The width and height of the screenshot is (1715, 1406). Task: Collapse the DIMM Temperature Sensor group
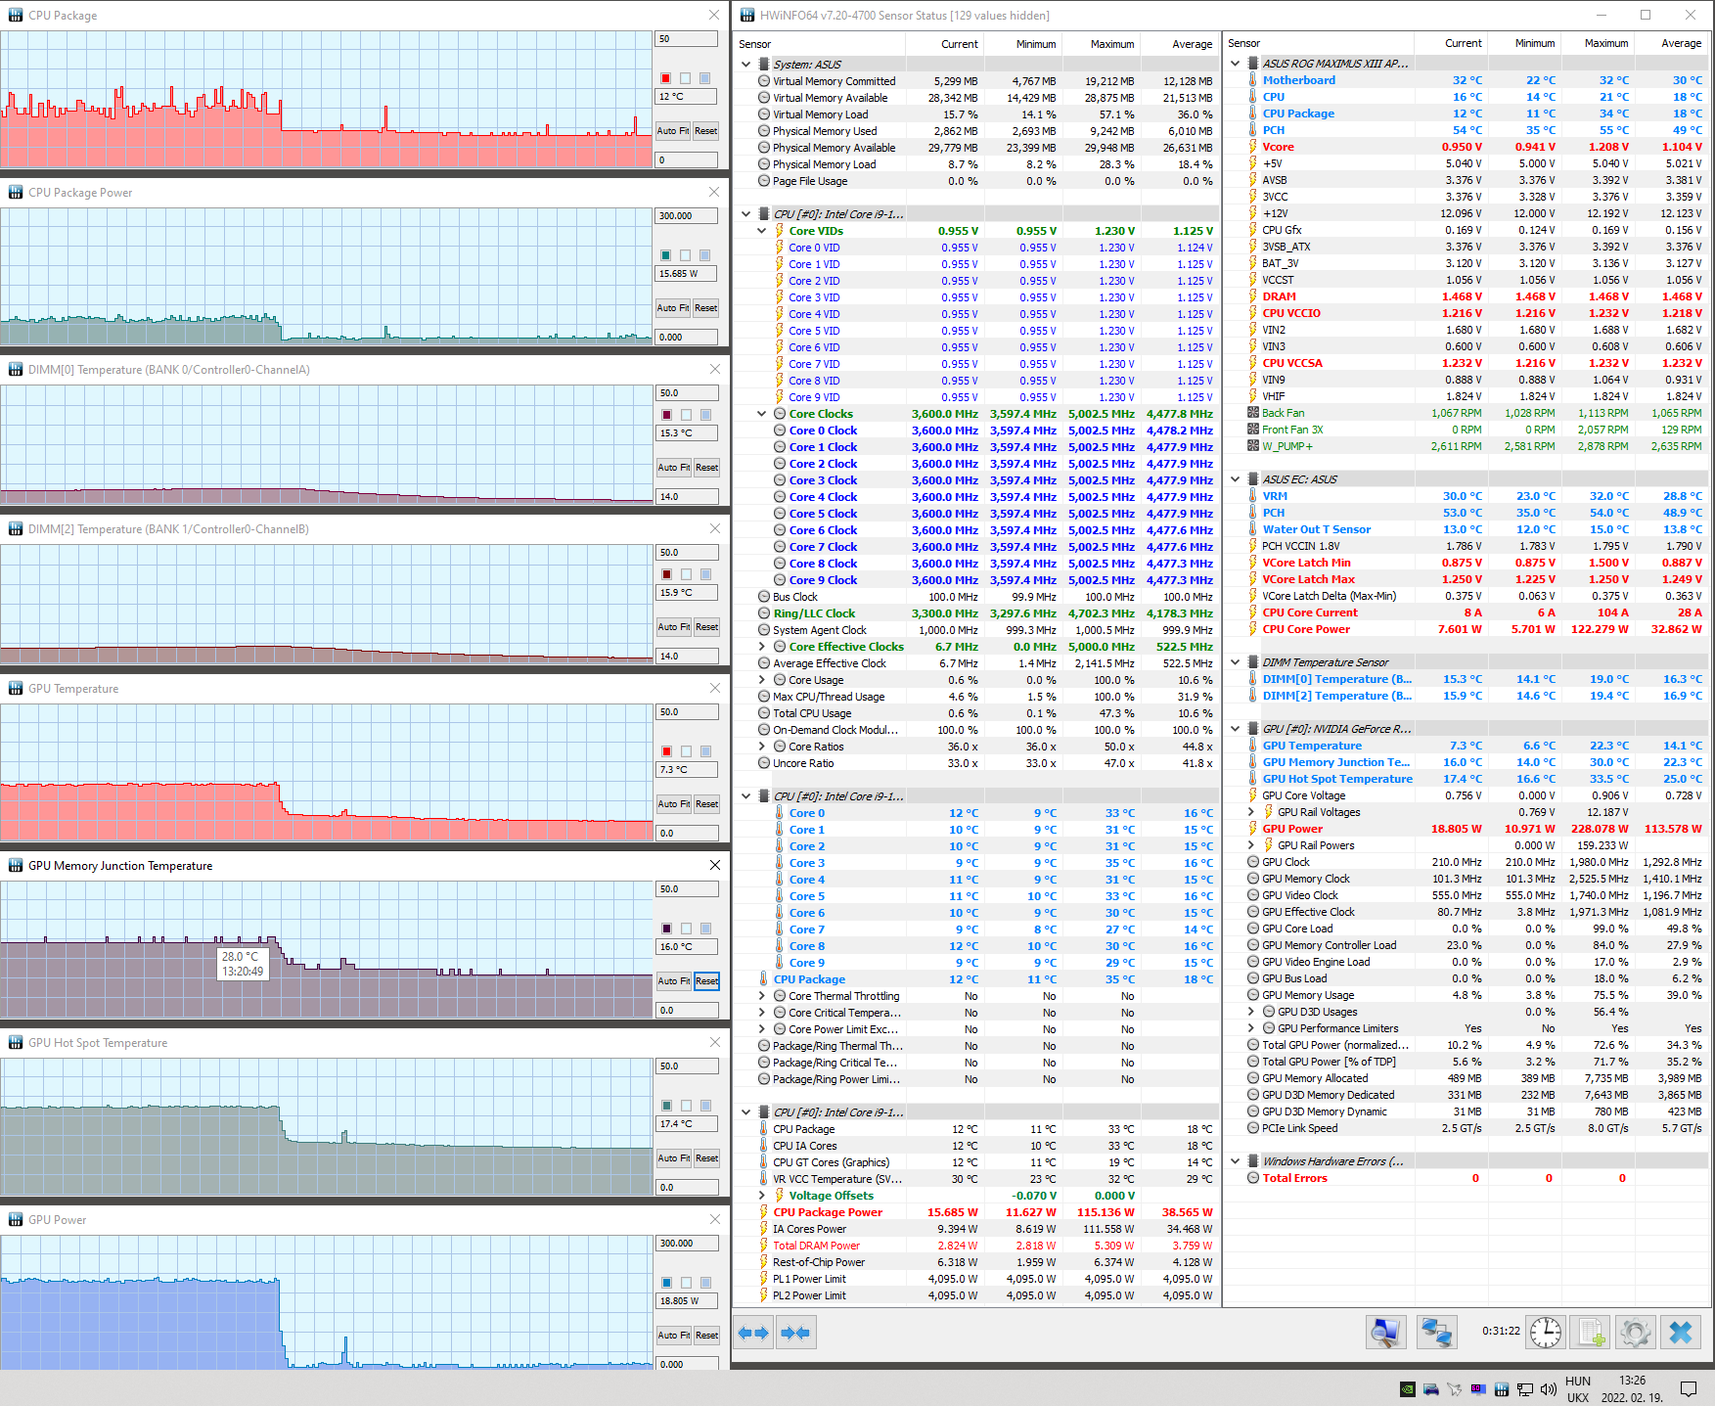(x=1235, y=662)
